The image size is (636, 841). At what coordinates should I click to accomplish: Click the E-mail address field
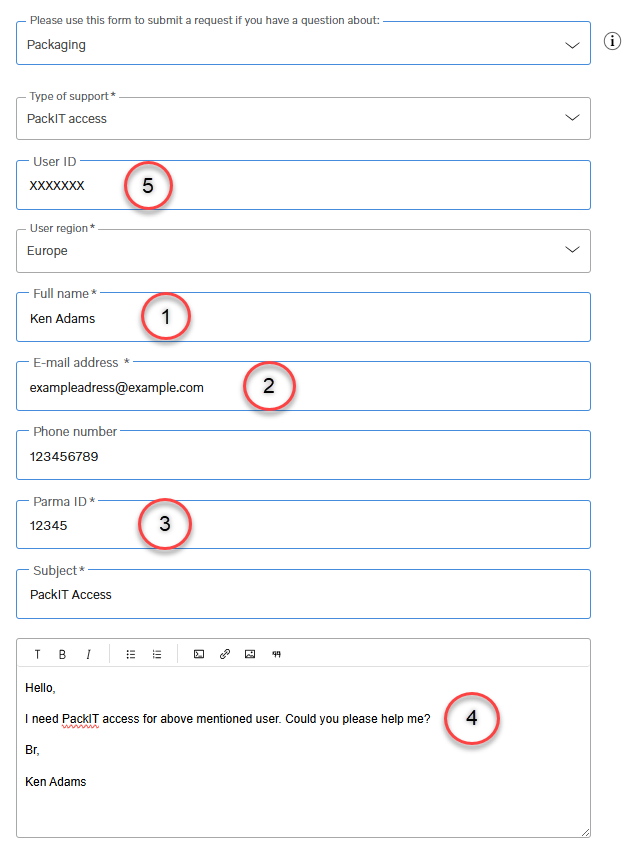pos(304,386)
